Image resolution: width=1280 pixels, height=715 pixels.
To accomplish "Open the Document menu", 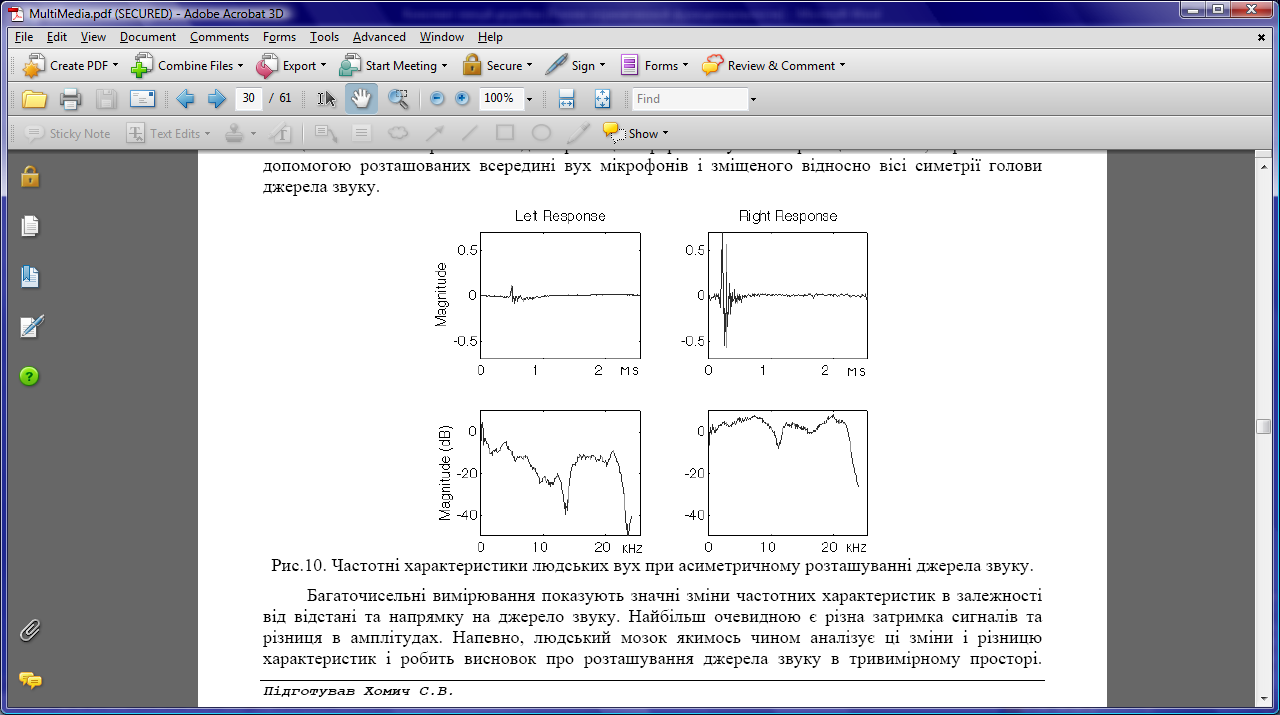I will [148, 37].
